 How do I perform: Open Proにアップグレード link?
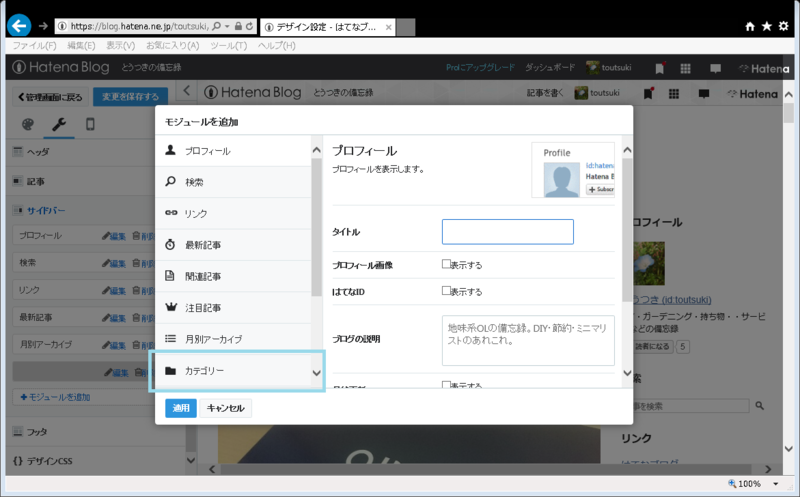[x=480, y=67]
